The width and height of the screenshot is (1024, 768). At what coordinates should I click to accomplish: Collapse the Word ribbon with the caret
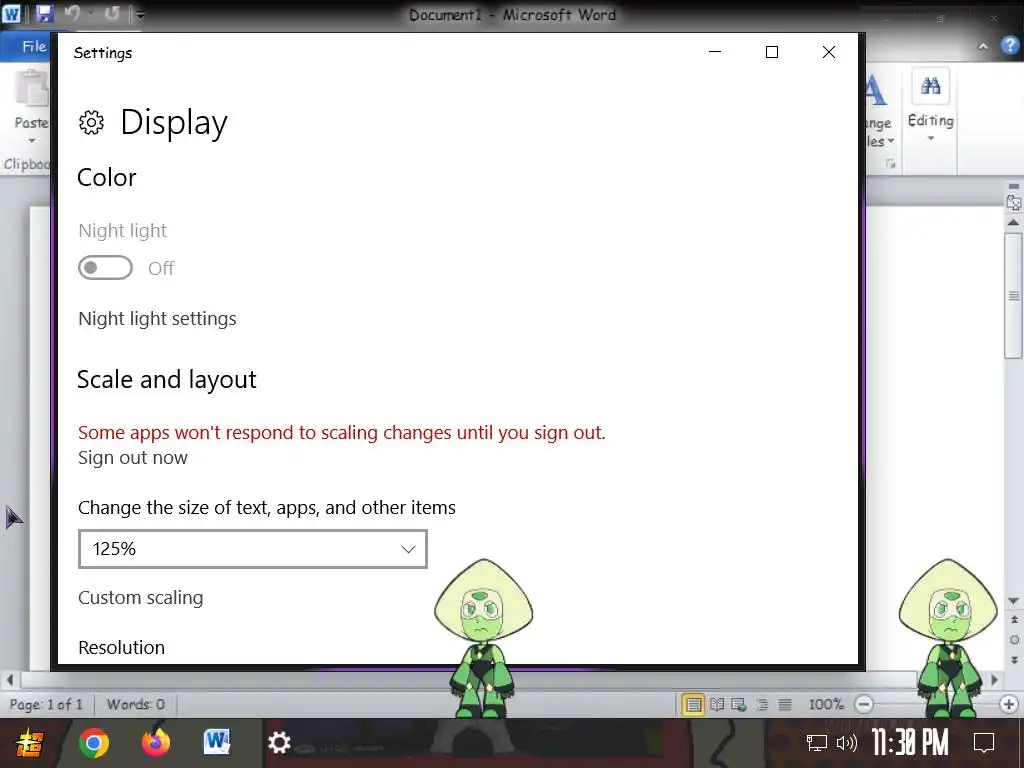[983, 46]
